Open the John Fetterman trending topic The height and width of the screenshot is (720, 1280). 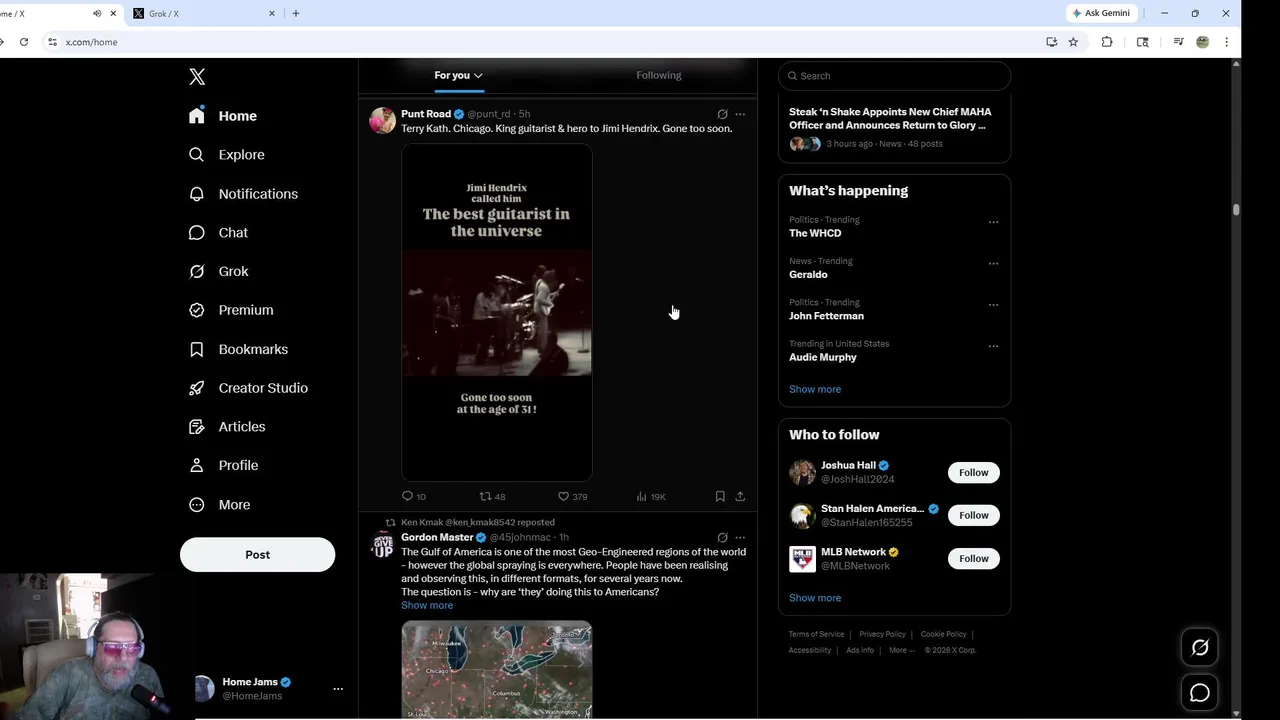pos(826,316)
